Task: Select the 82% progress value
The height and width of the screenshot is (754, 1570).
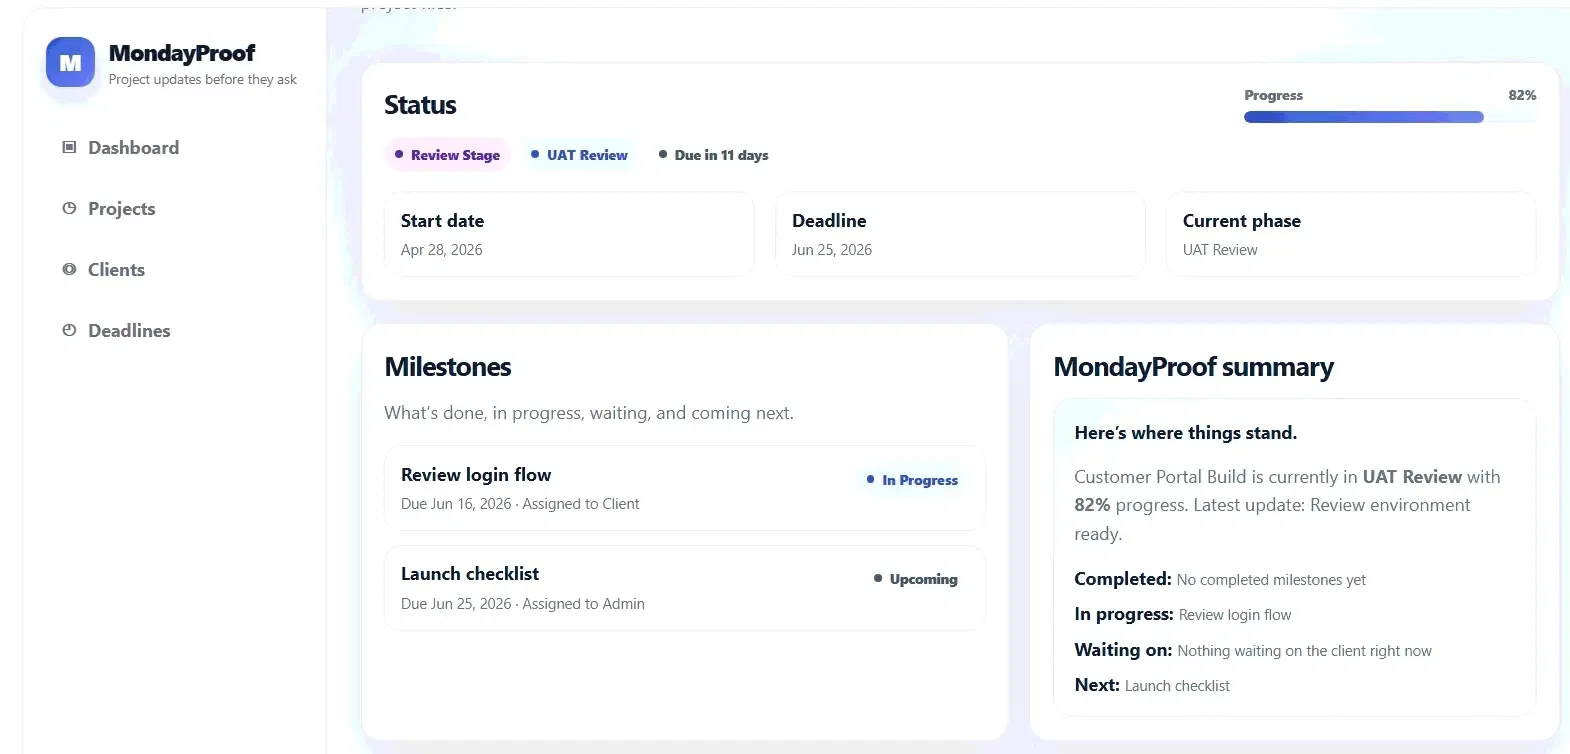Action: point(1522,95)
